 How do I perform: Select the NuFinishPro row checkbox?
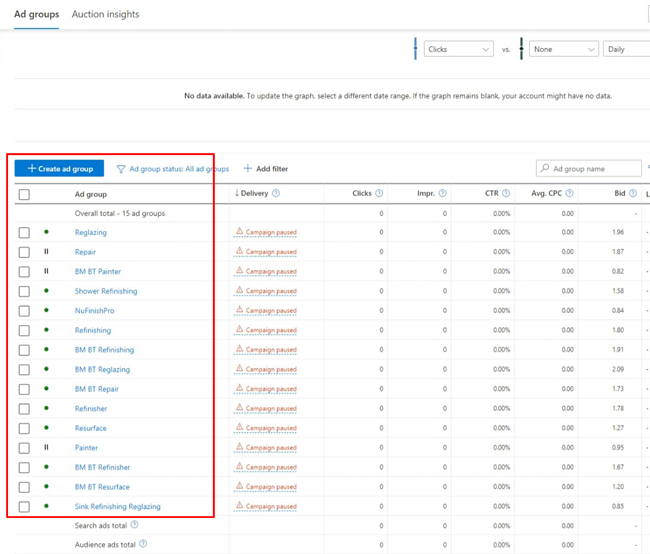pos(24,311)
